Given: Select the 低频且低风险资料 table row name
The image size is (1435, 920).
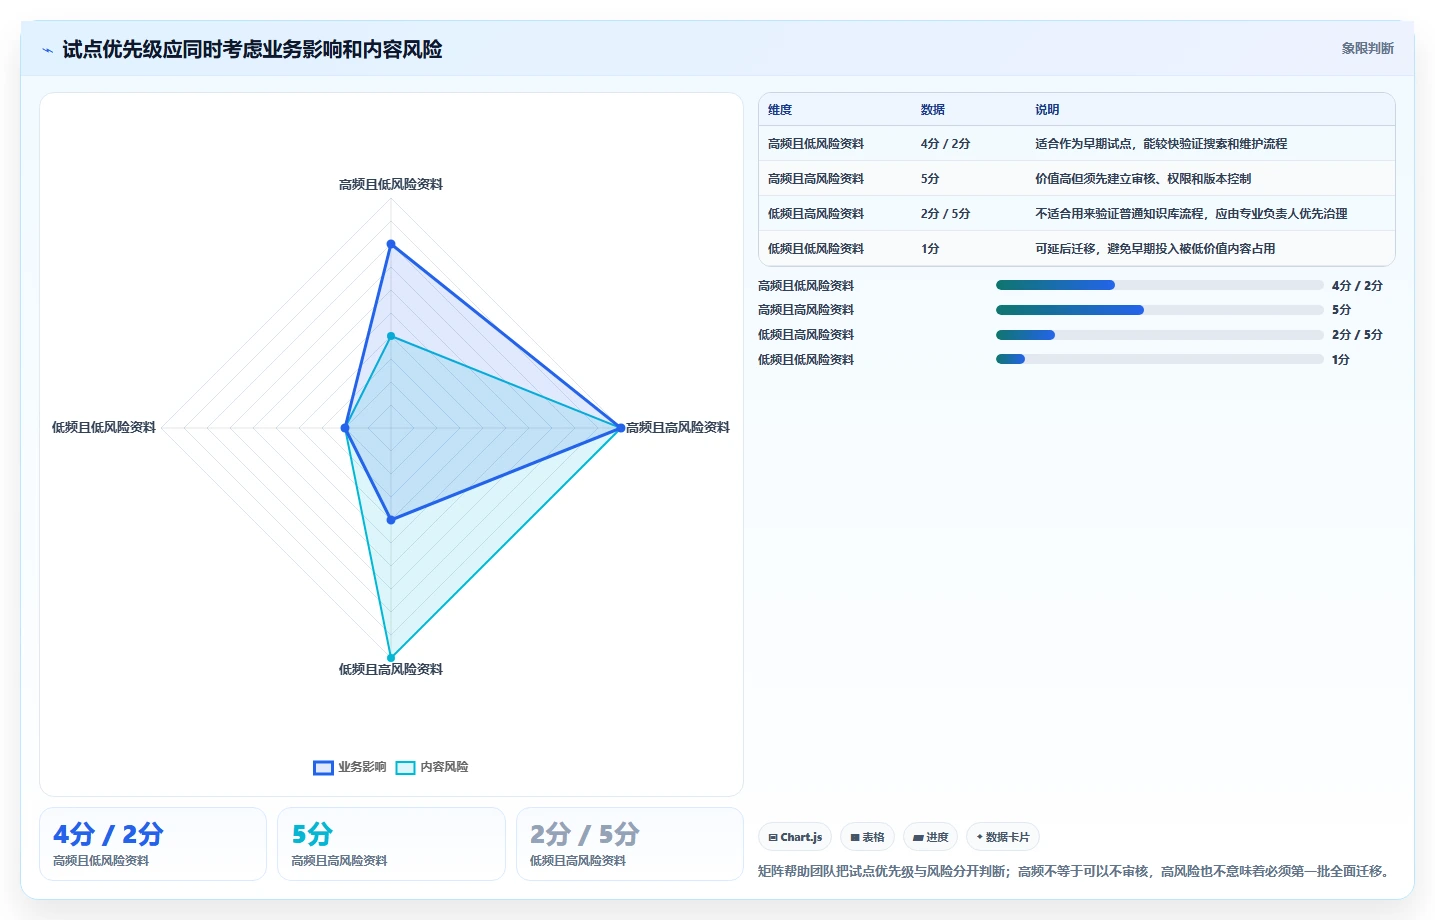Looking at the screenshot, I should click(x=816, y=249).
